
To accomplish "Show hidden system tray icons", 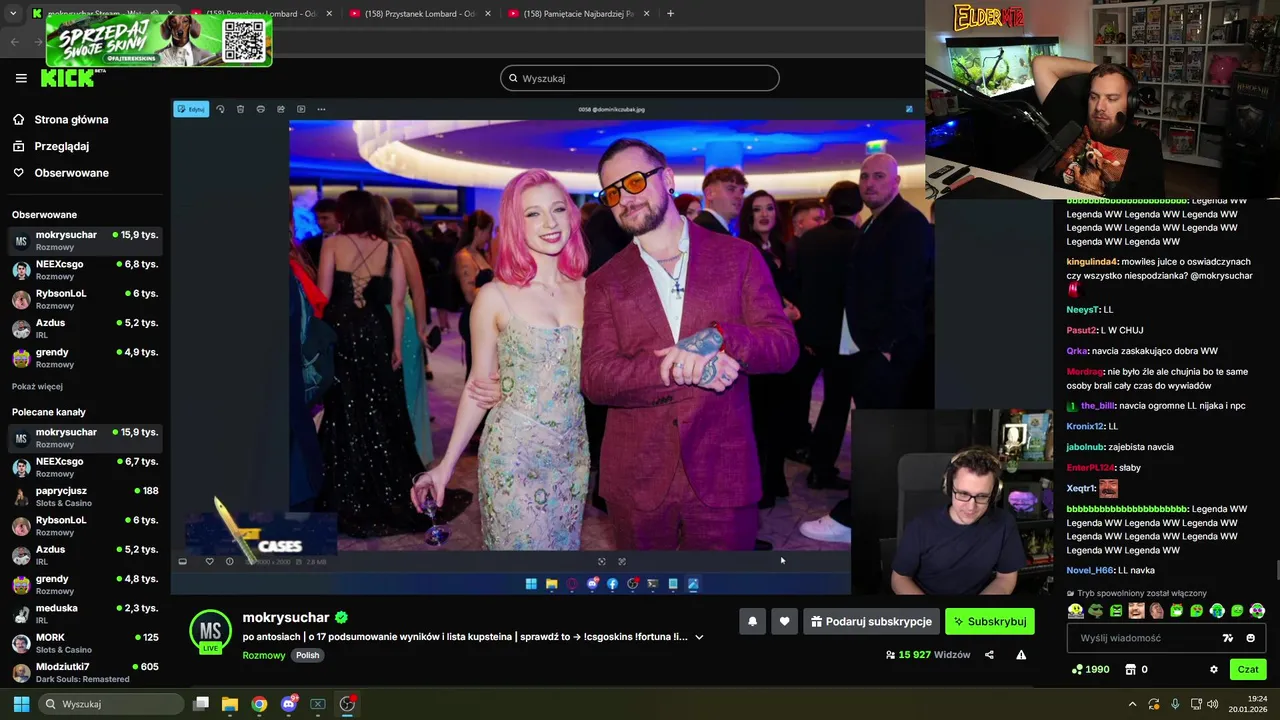I will [1132, 704].
